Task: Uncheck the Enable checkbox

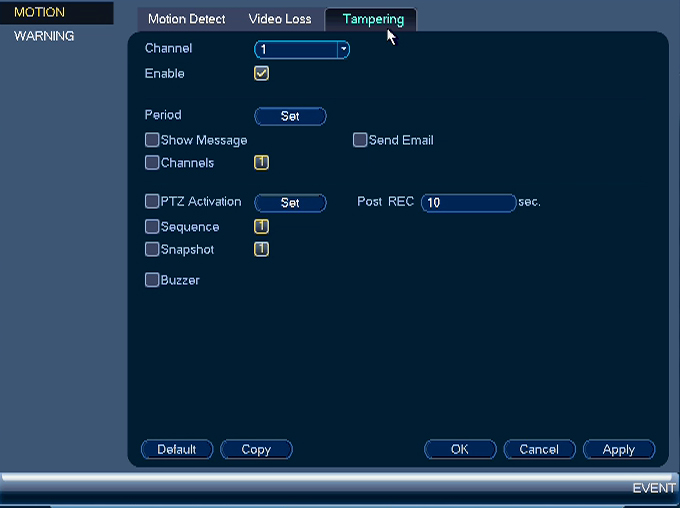Action: coord(261,73)
